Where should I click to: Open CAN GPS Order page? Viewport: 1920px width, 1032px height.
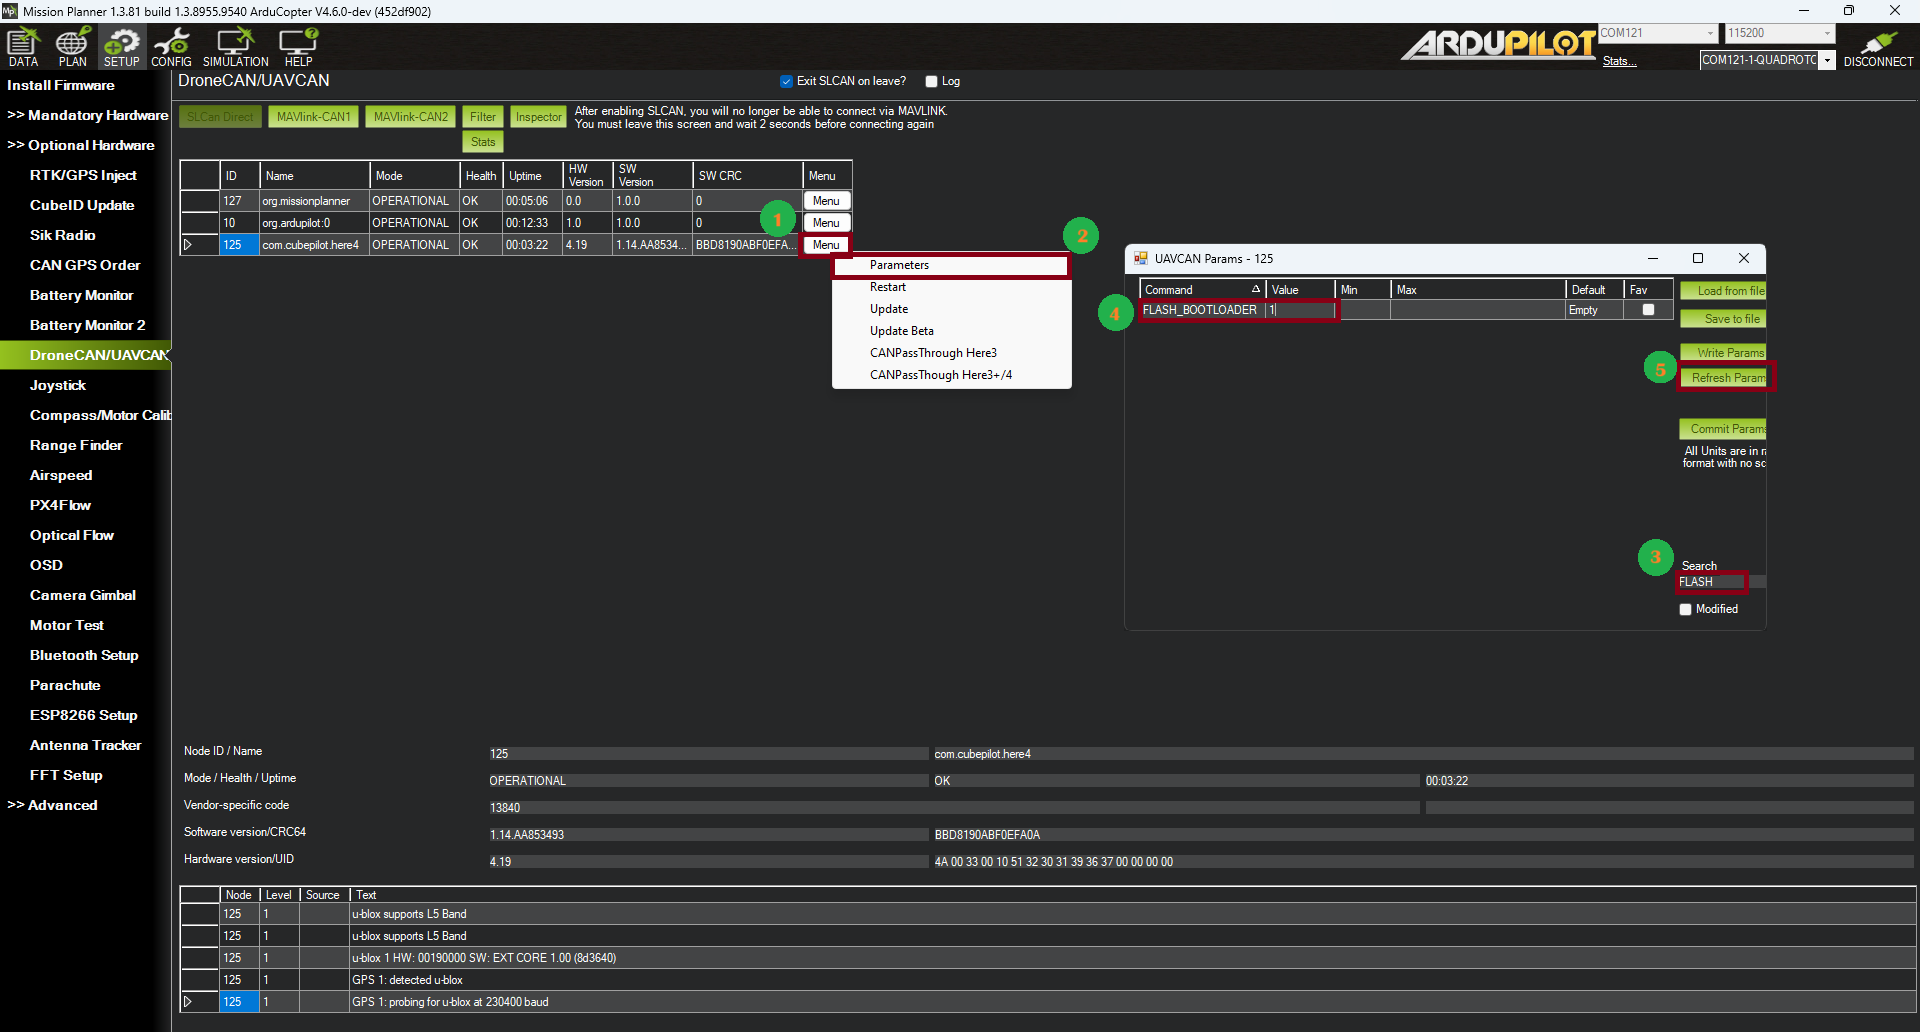[85, 265]
